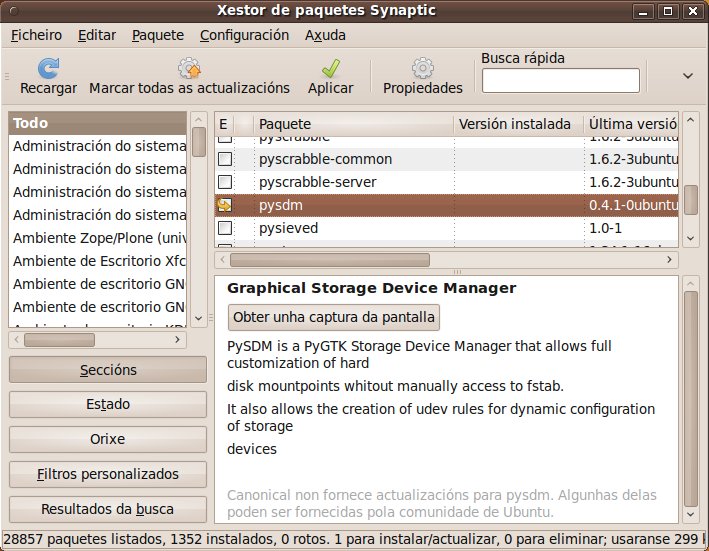
Task: Click description pane vertical scrollbar thumb
Action: click(690, 399)
